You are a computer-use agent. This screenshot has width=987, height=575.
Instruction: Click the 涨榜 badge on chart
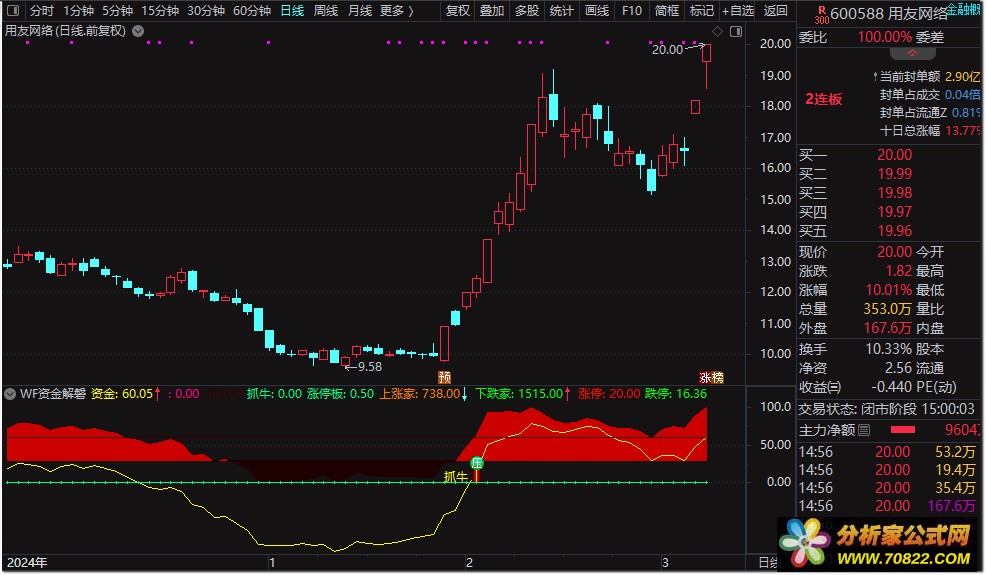pos(712,377)
